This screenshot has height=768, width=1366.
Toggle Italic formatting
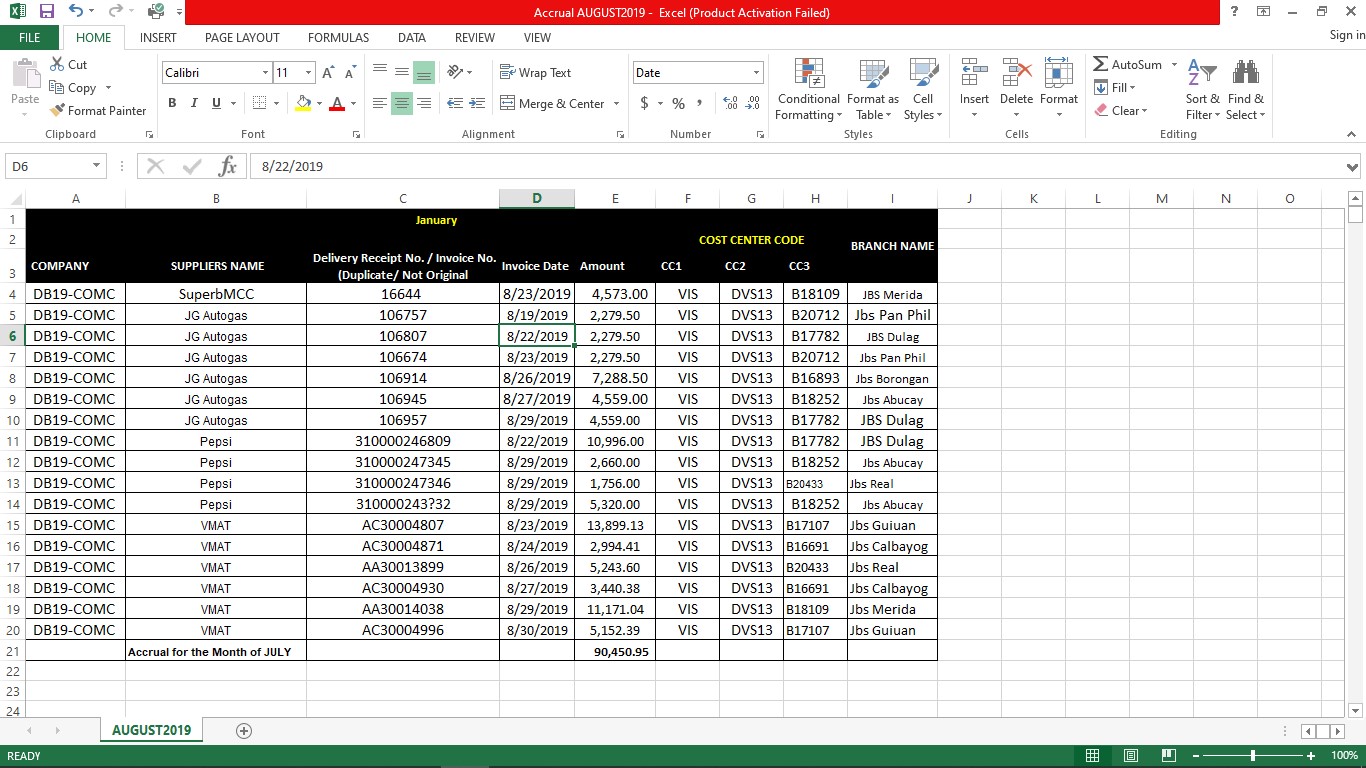pos(194,103)
